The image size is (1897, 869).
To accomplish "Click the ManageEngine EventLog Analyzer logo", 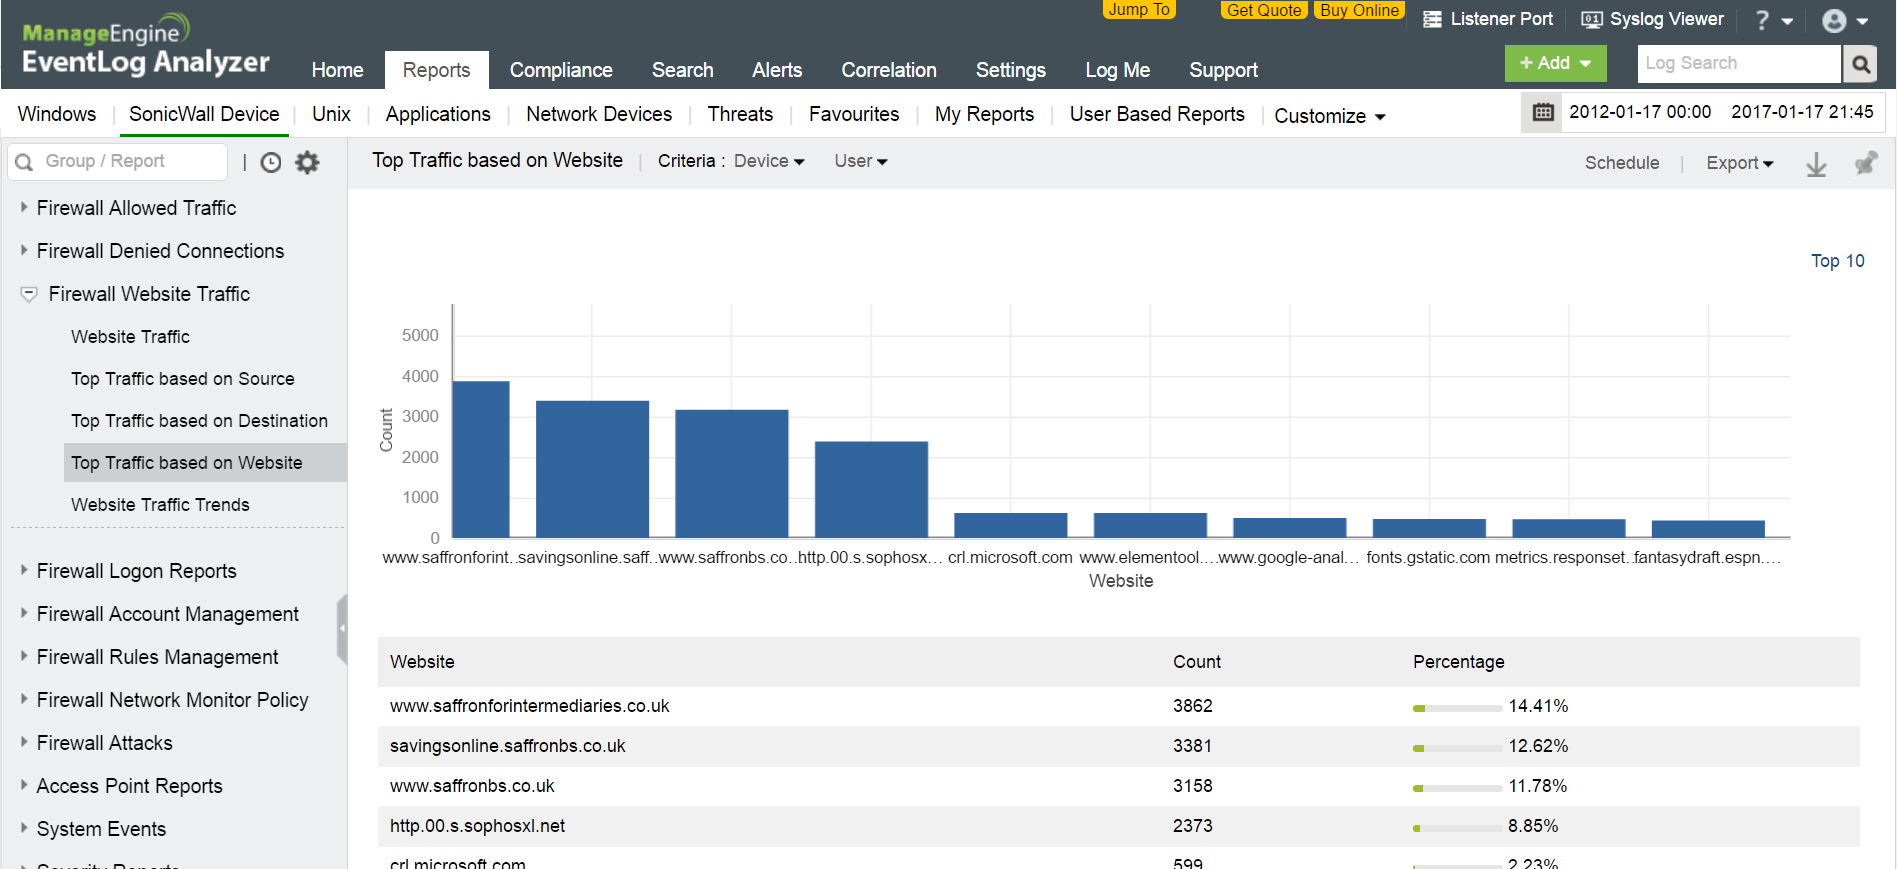I will [x=145, y=46].
